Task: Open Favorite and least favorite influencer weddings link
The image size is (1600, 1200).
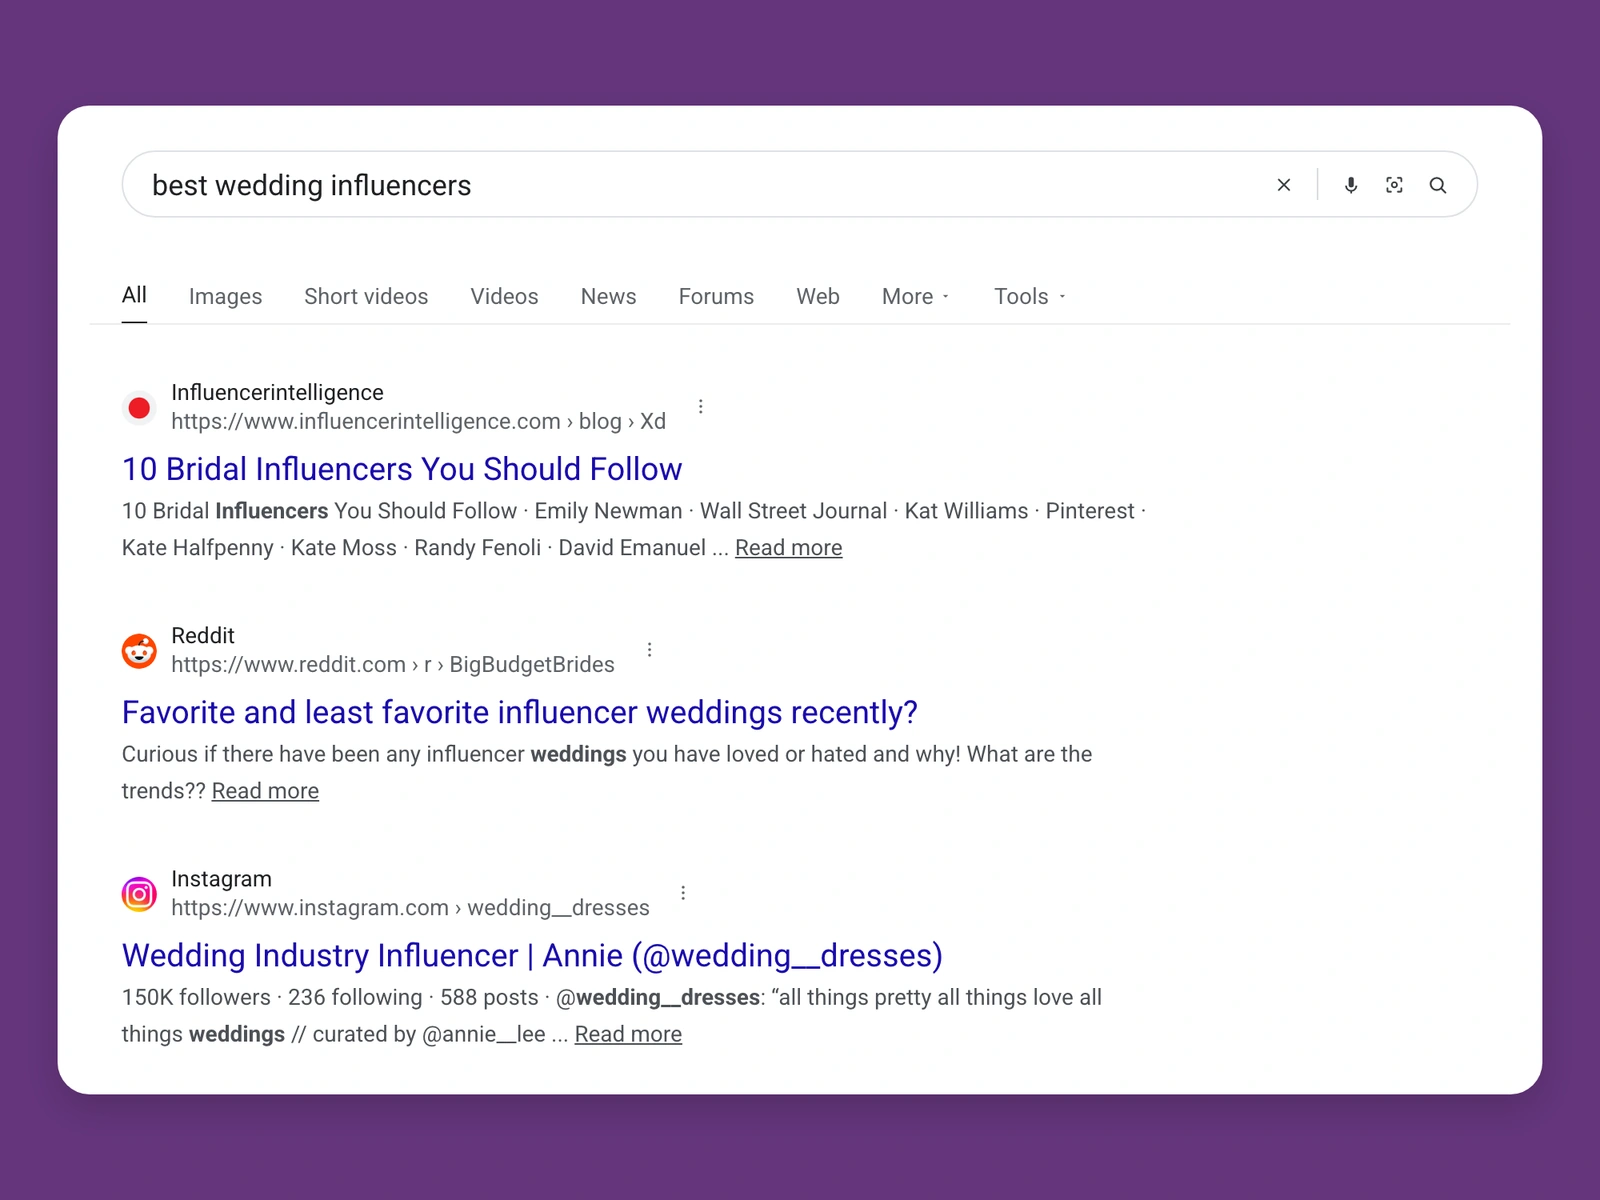Action: click(520, 712)
